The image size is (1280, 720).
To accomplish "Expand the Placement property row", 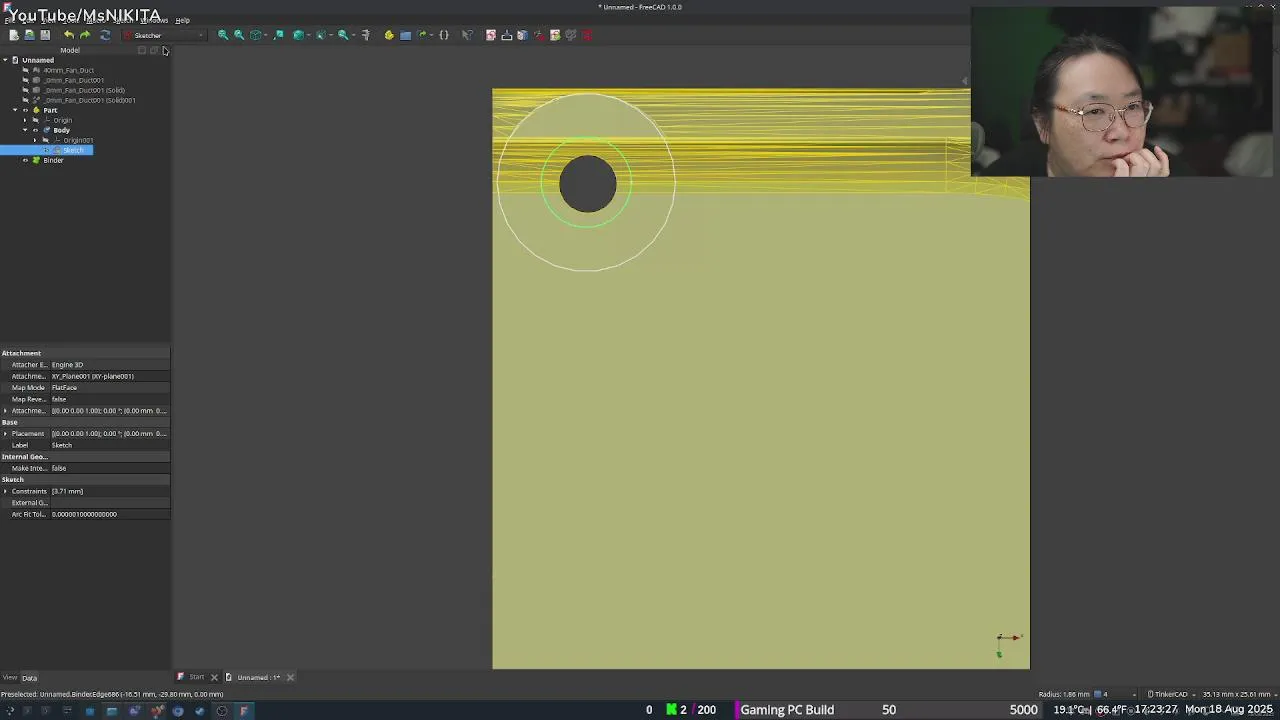I will click(x=6, y=434).
